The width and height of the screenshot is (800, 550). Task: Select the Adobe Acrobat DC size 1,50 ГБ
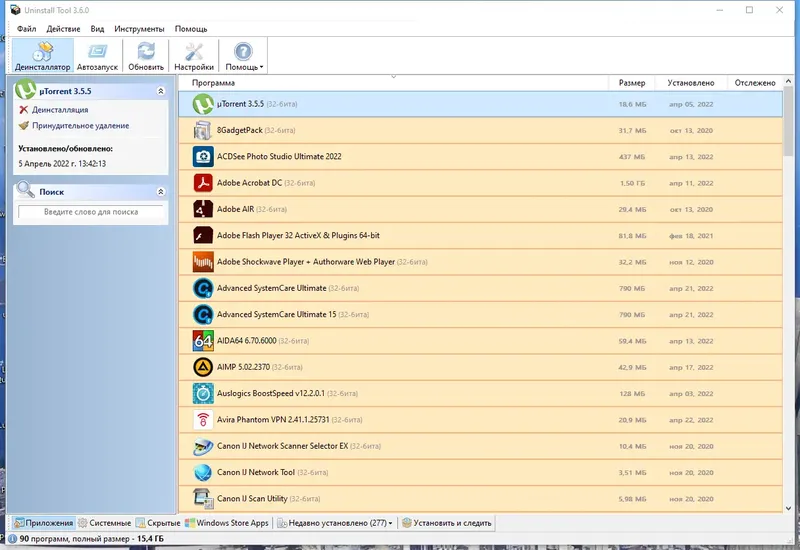[x=632, y=183]
